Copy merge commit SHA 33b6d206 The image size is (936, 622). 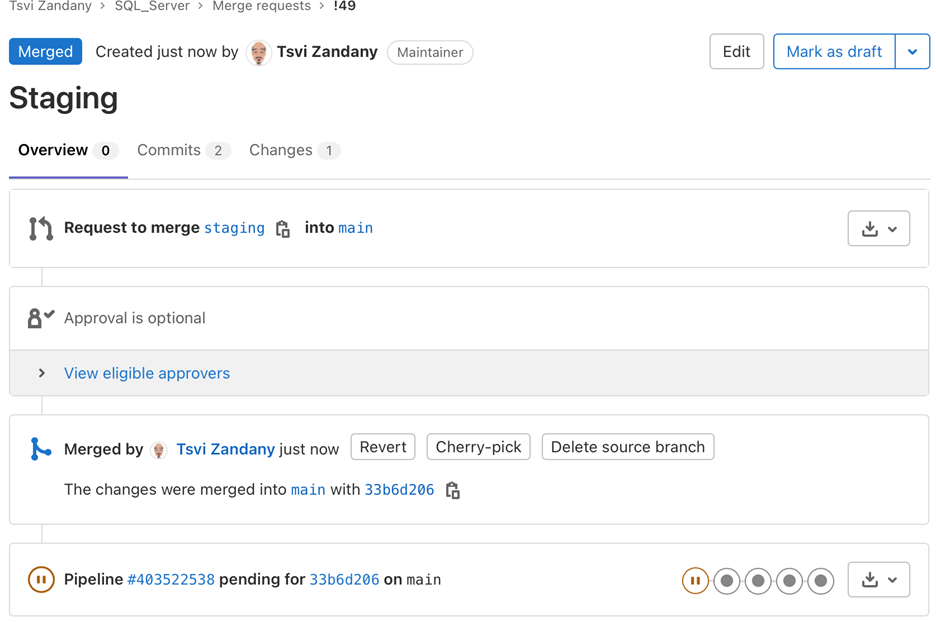tap(453, 490)
